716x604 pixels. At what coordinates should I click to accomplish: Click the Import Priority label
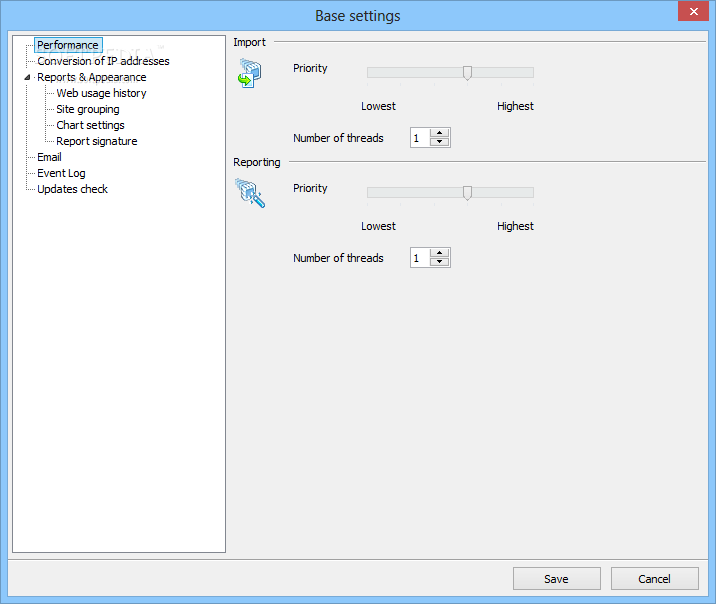311,68
